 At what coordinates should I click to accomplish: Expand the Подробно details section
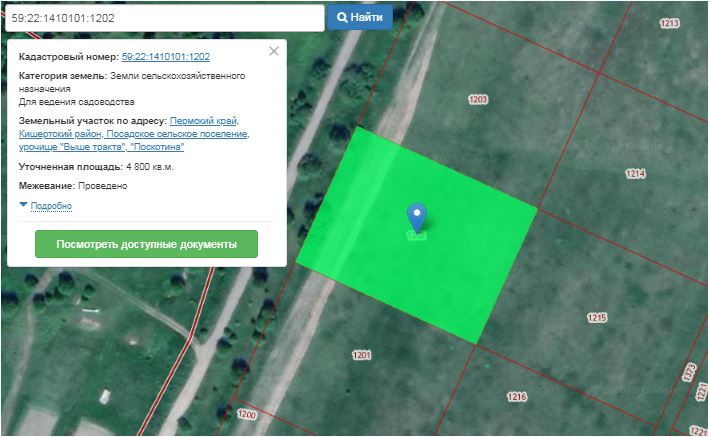(x=50, y=205)
